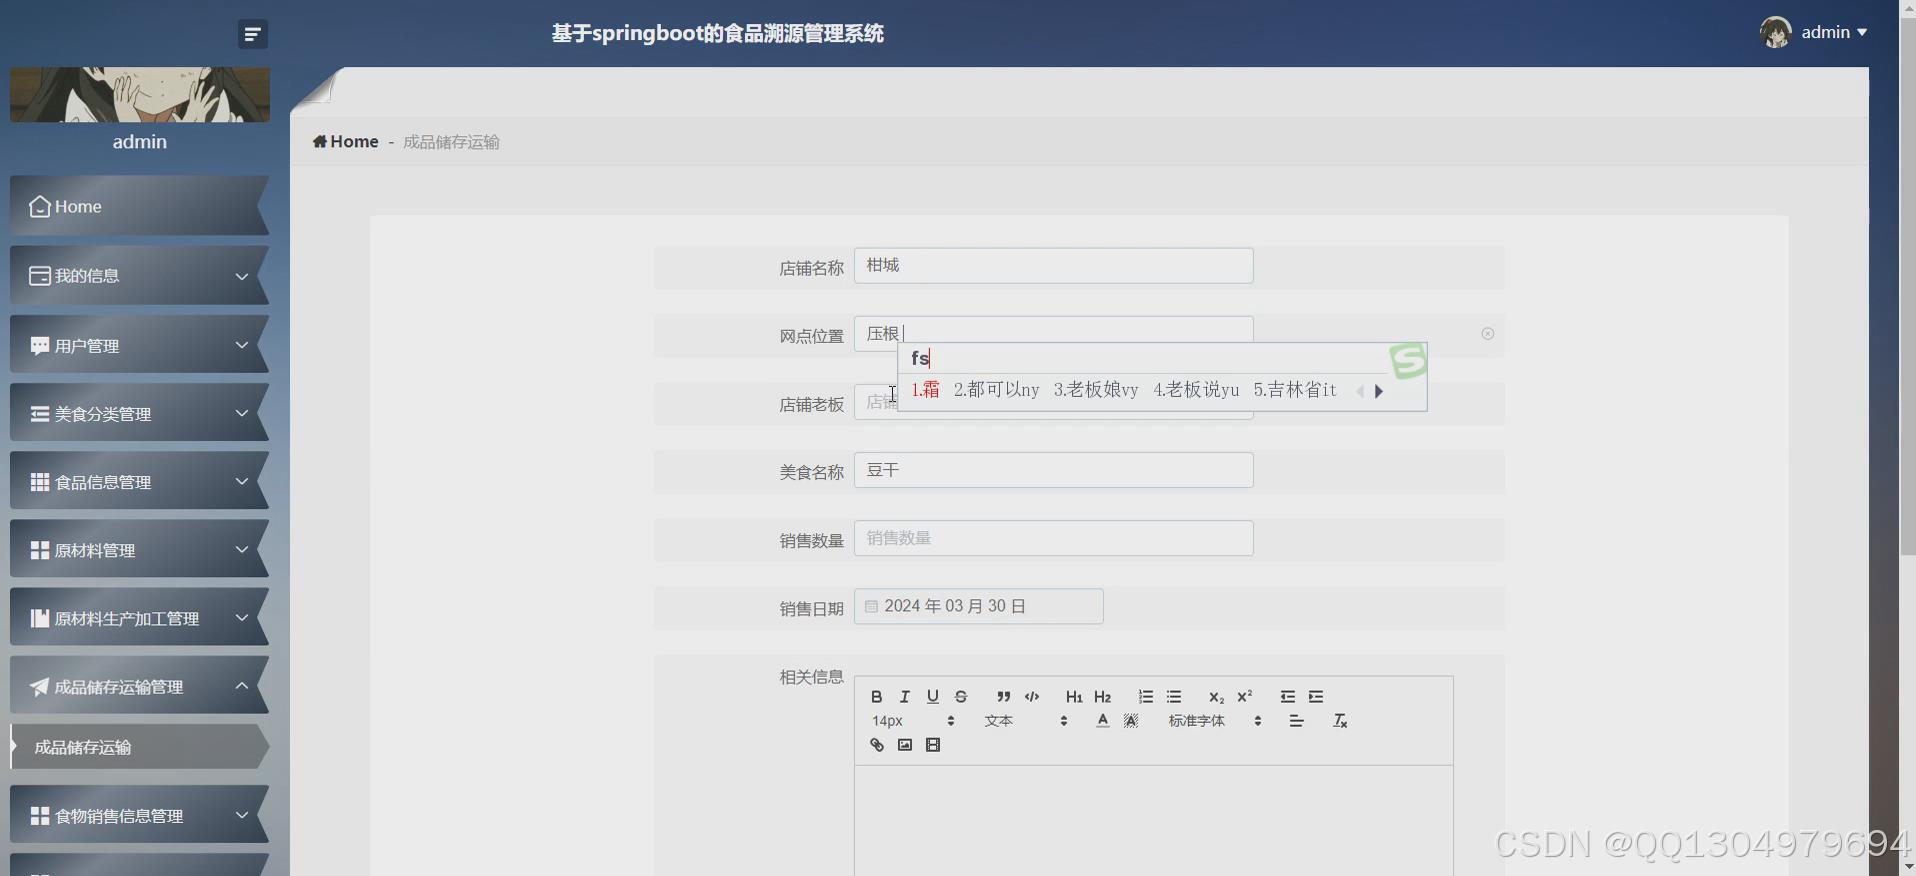Clear the 网点位置 field with the clear icon
The image size is (1916, 876).
click(1487, 334)
